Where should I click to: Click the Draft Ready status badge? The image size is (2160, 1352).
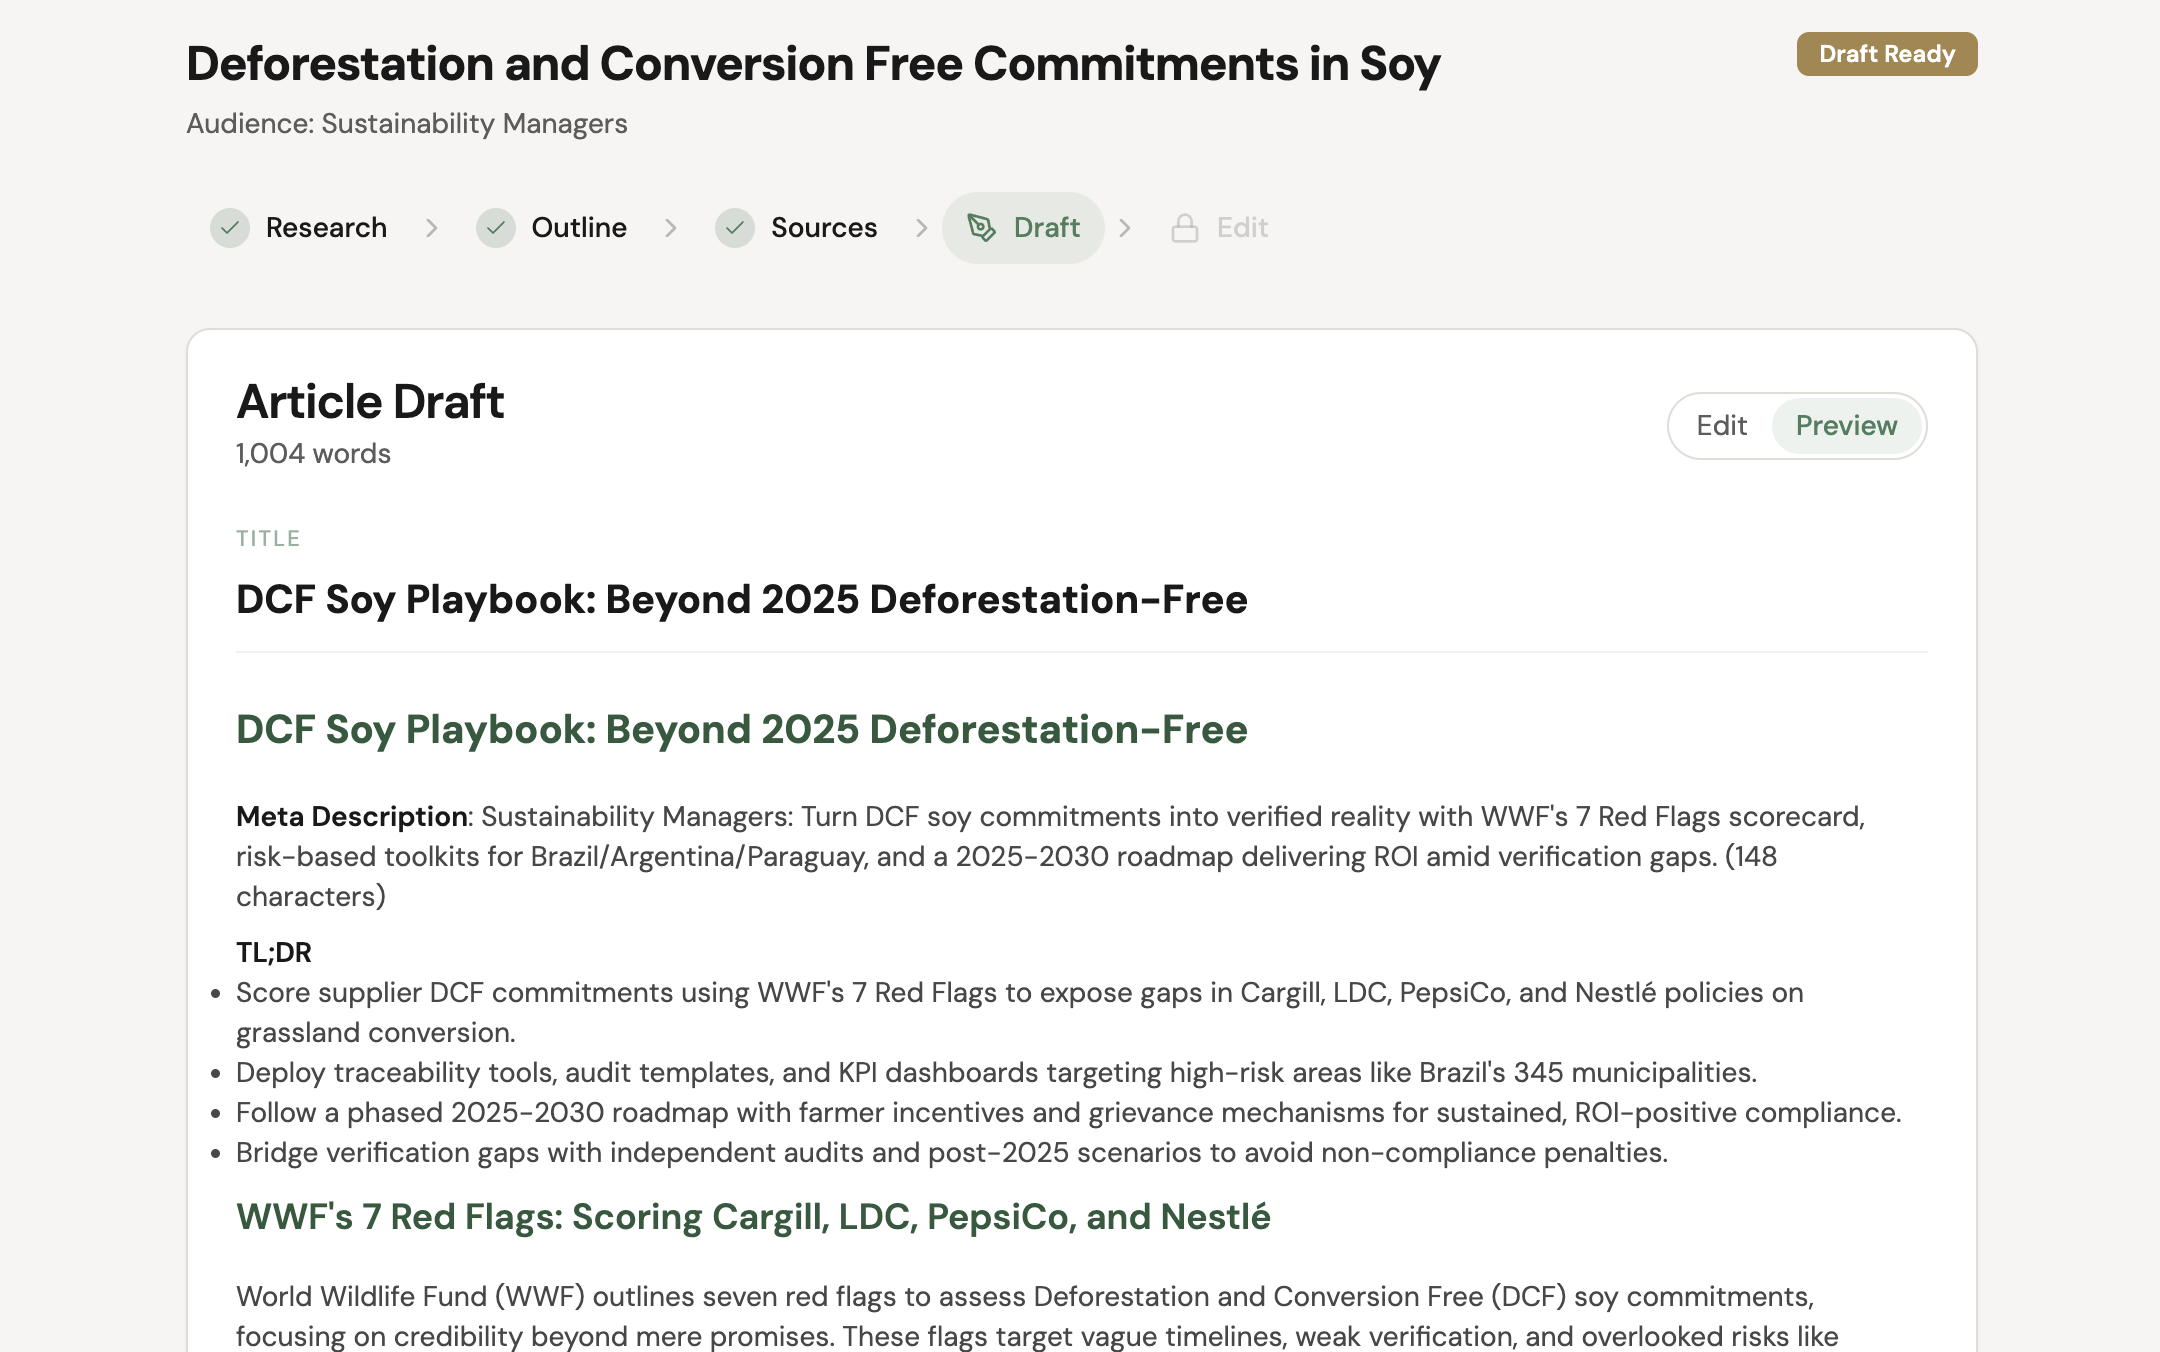tap(1886, 54)
